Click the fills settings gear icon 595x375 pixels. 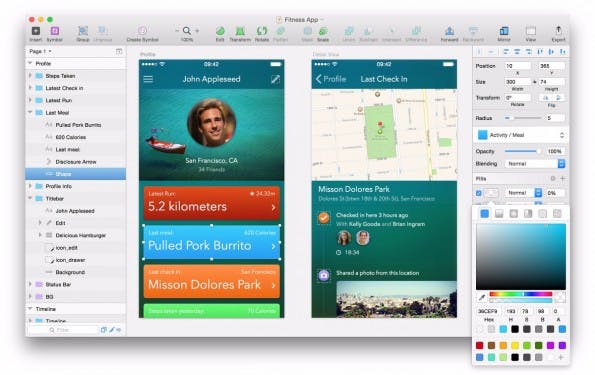(x=553, y=178)
